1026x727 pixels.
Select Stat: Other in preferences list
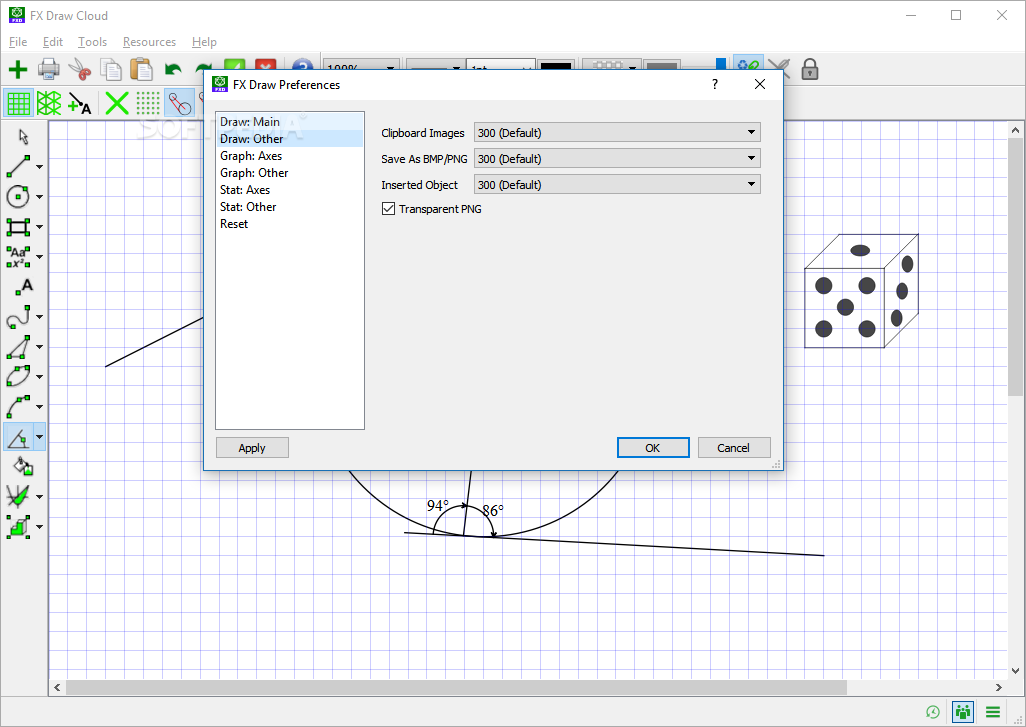coord(290,207)
